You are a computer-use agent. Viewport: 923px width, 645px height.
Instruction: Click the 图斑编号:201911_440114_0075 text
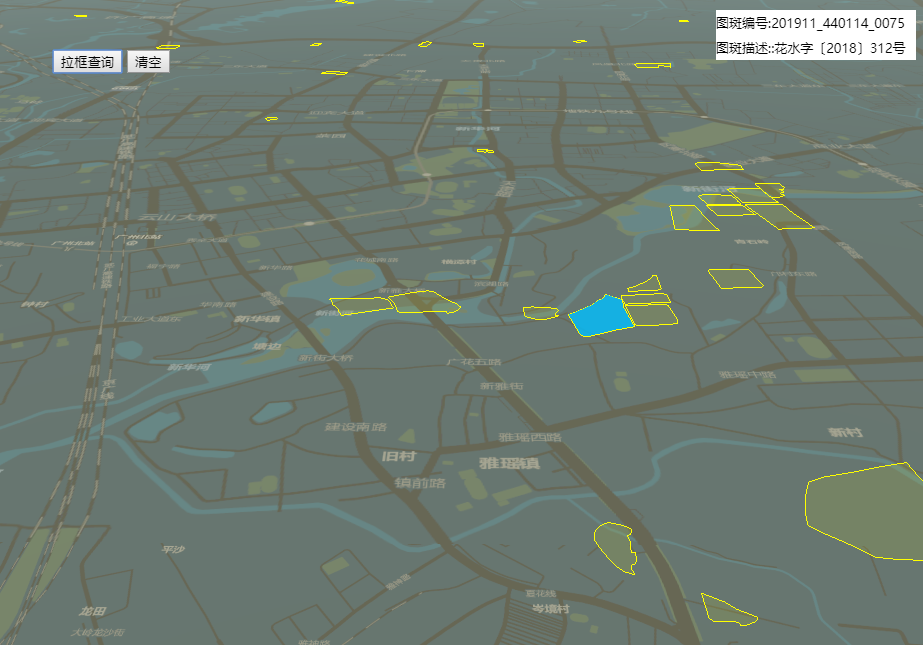click(810, 23)
